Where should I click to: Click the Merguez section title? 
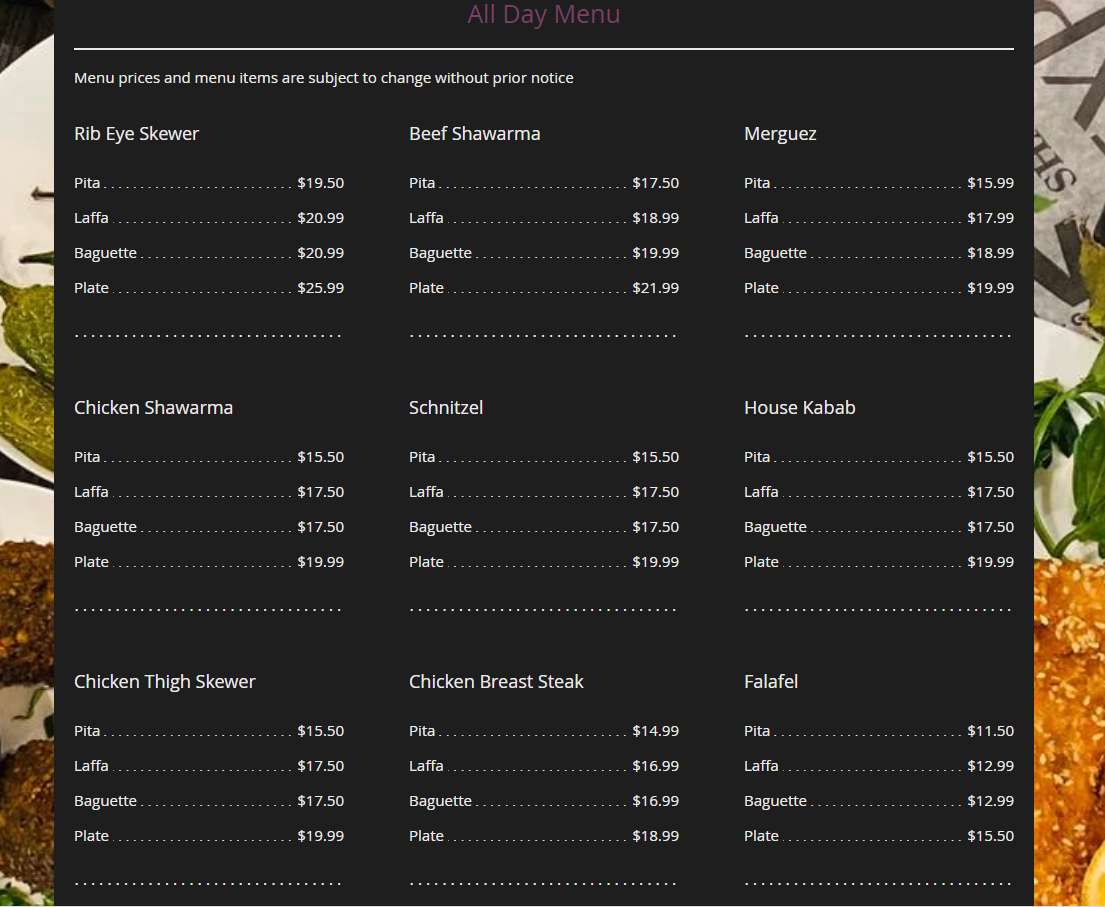(x=780, y=134)
